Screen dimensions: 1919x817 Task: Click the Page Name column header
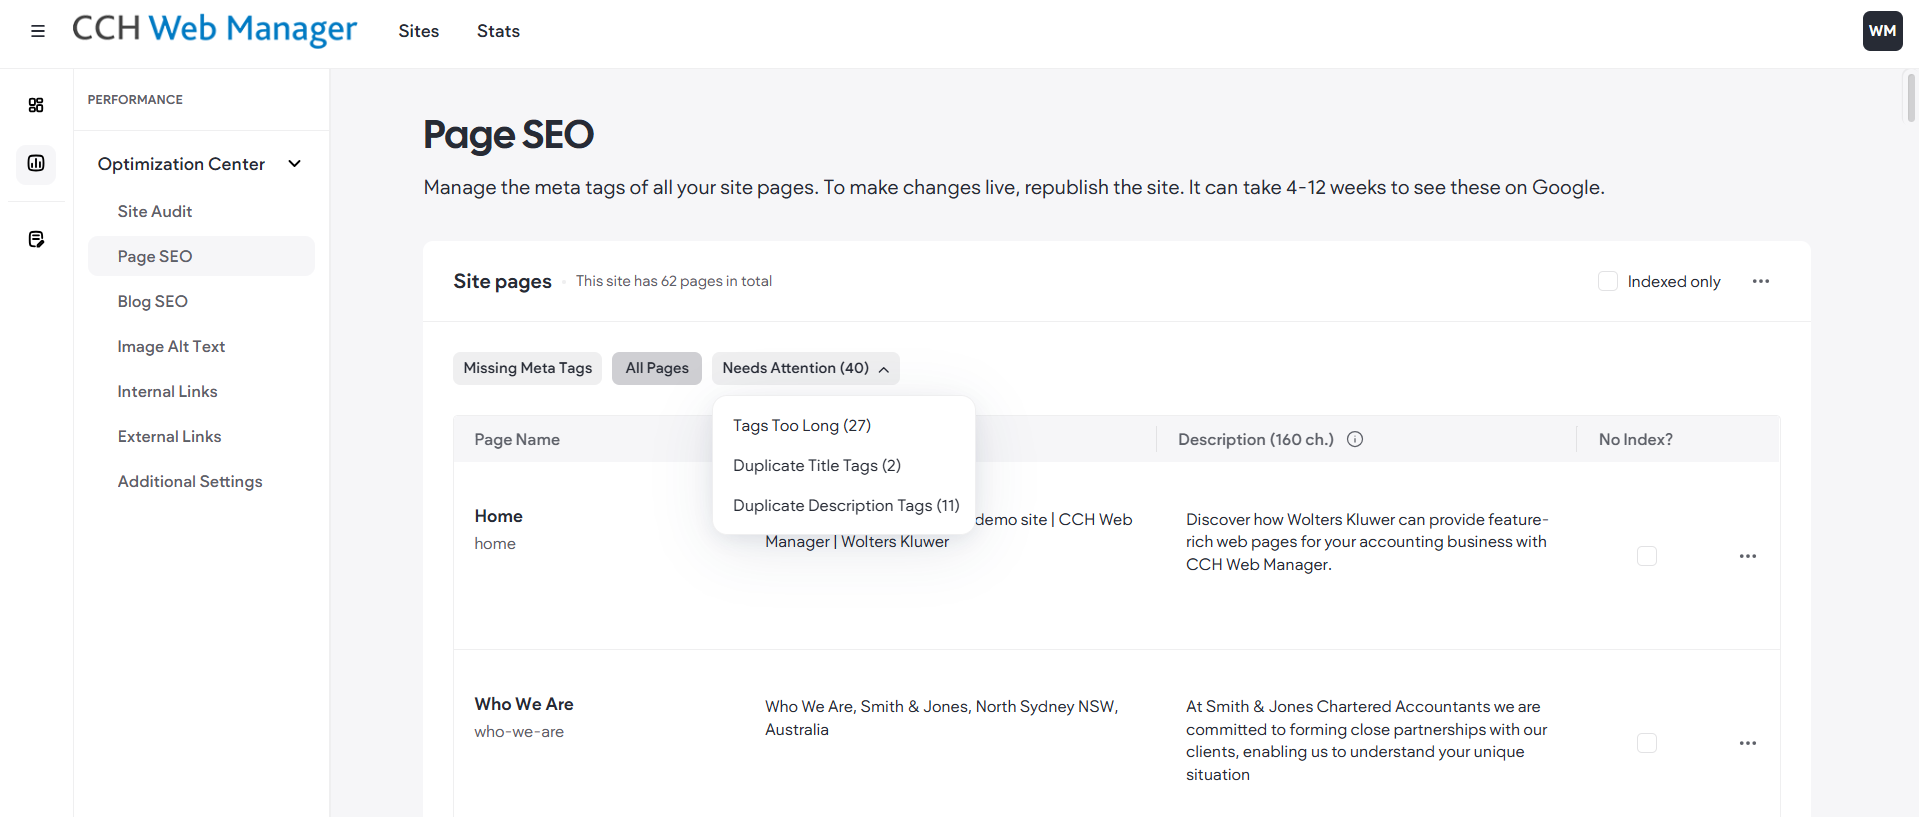tap(517, 439)
